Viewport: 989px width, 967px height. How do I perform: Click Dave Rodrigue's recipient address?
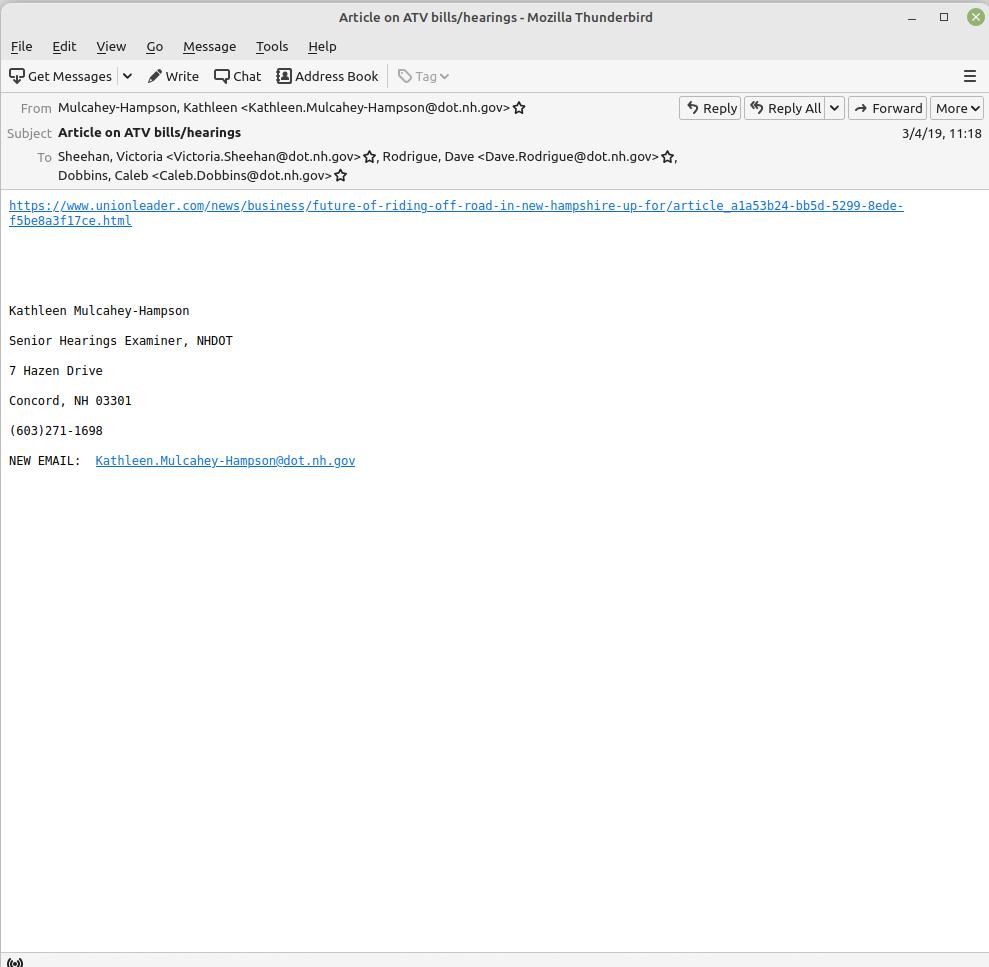click(520, 157)
